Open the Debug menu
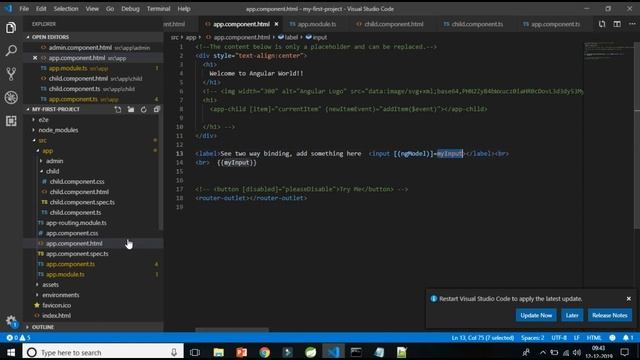Screen dimensions: 640x360 coord(130,9)
